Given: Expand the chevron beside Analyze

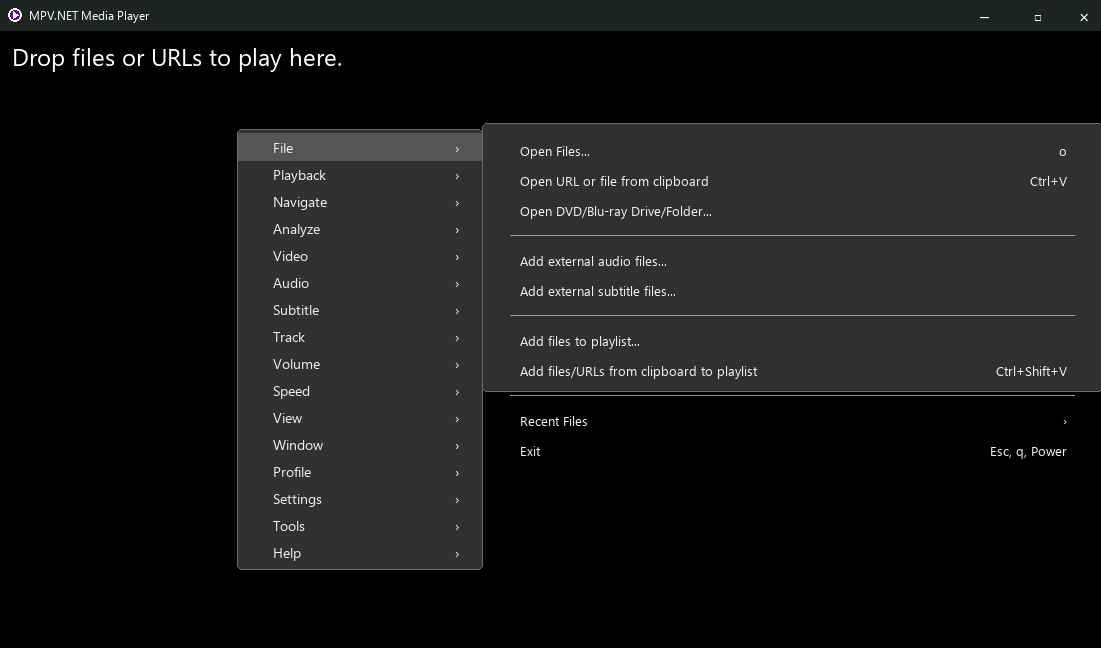Looking at the screenshot, I should (457, 230).
